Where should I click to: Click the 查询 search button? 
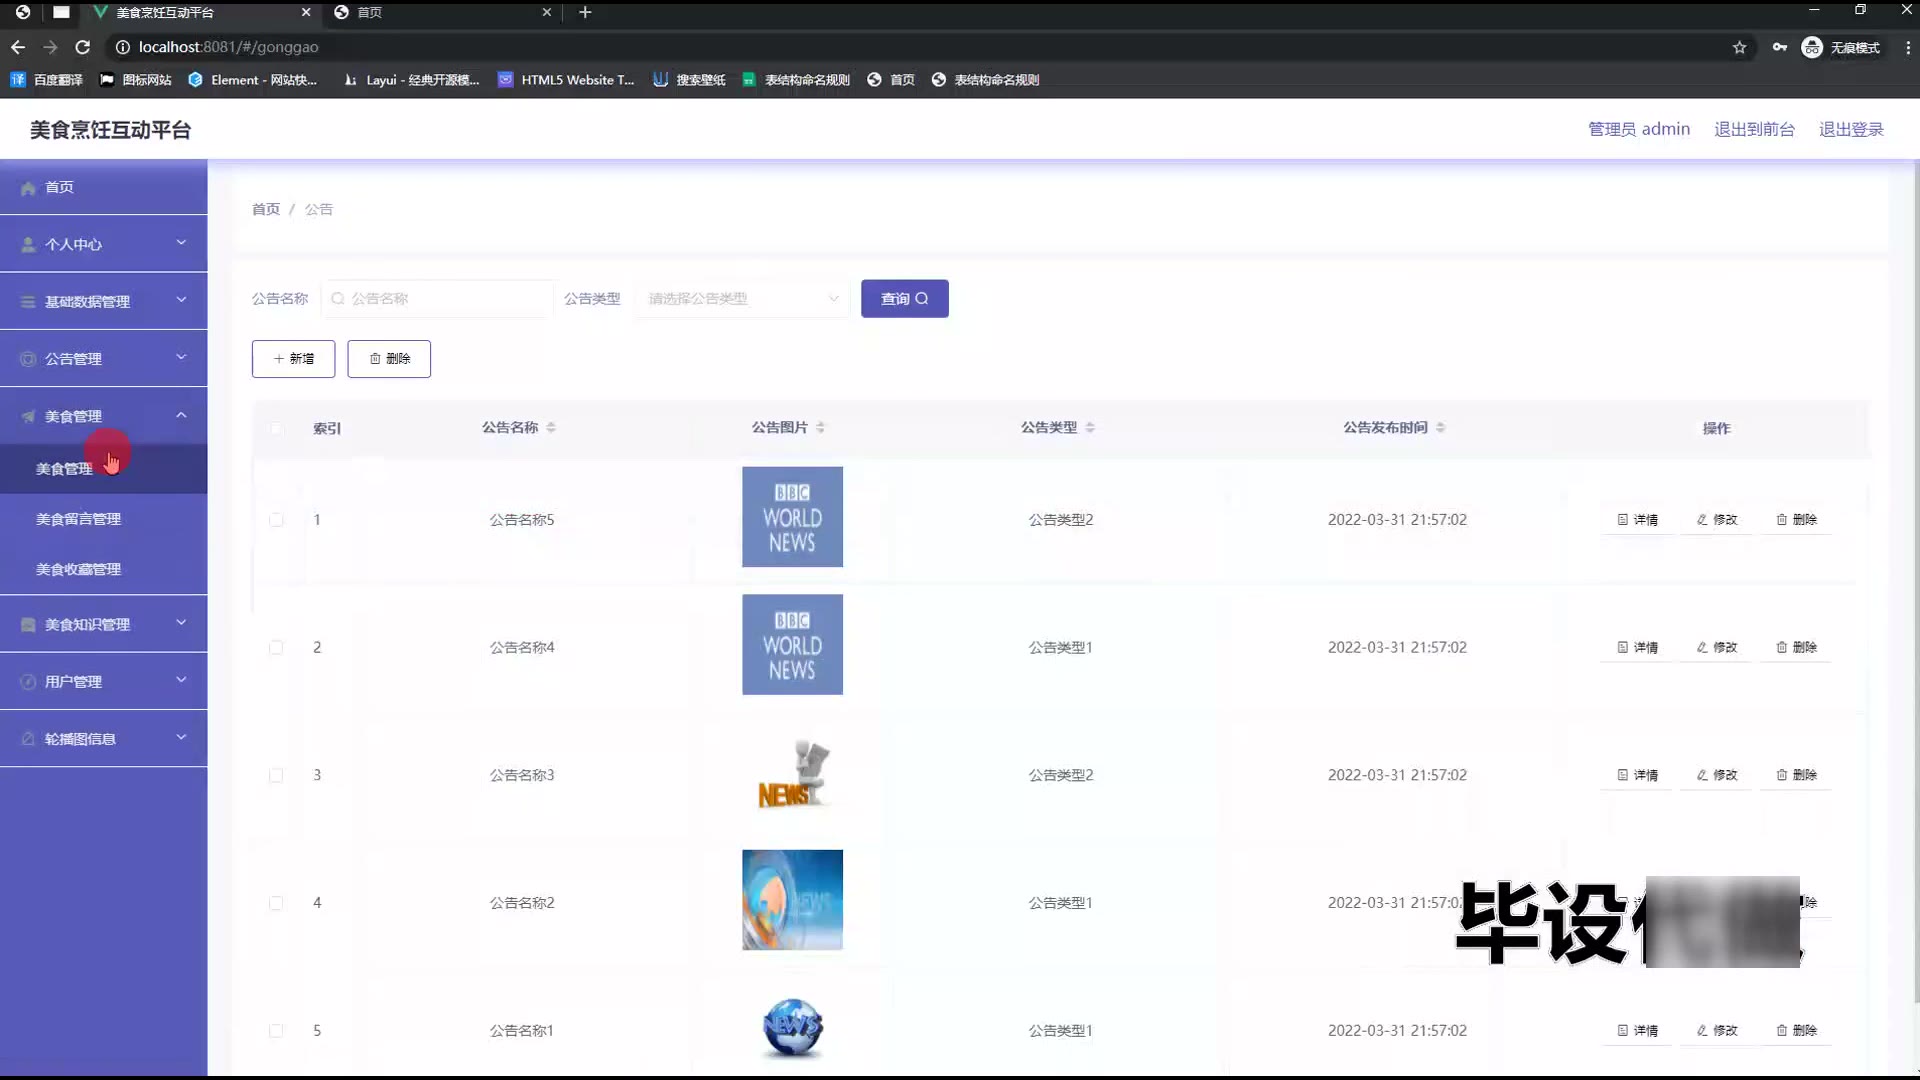[x=904, y=299]
